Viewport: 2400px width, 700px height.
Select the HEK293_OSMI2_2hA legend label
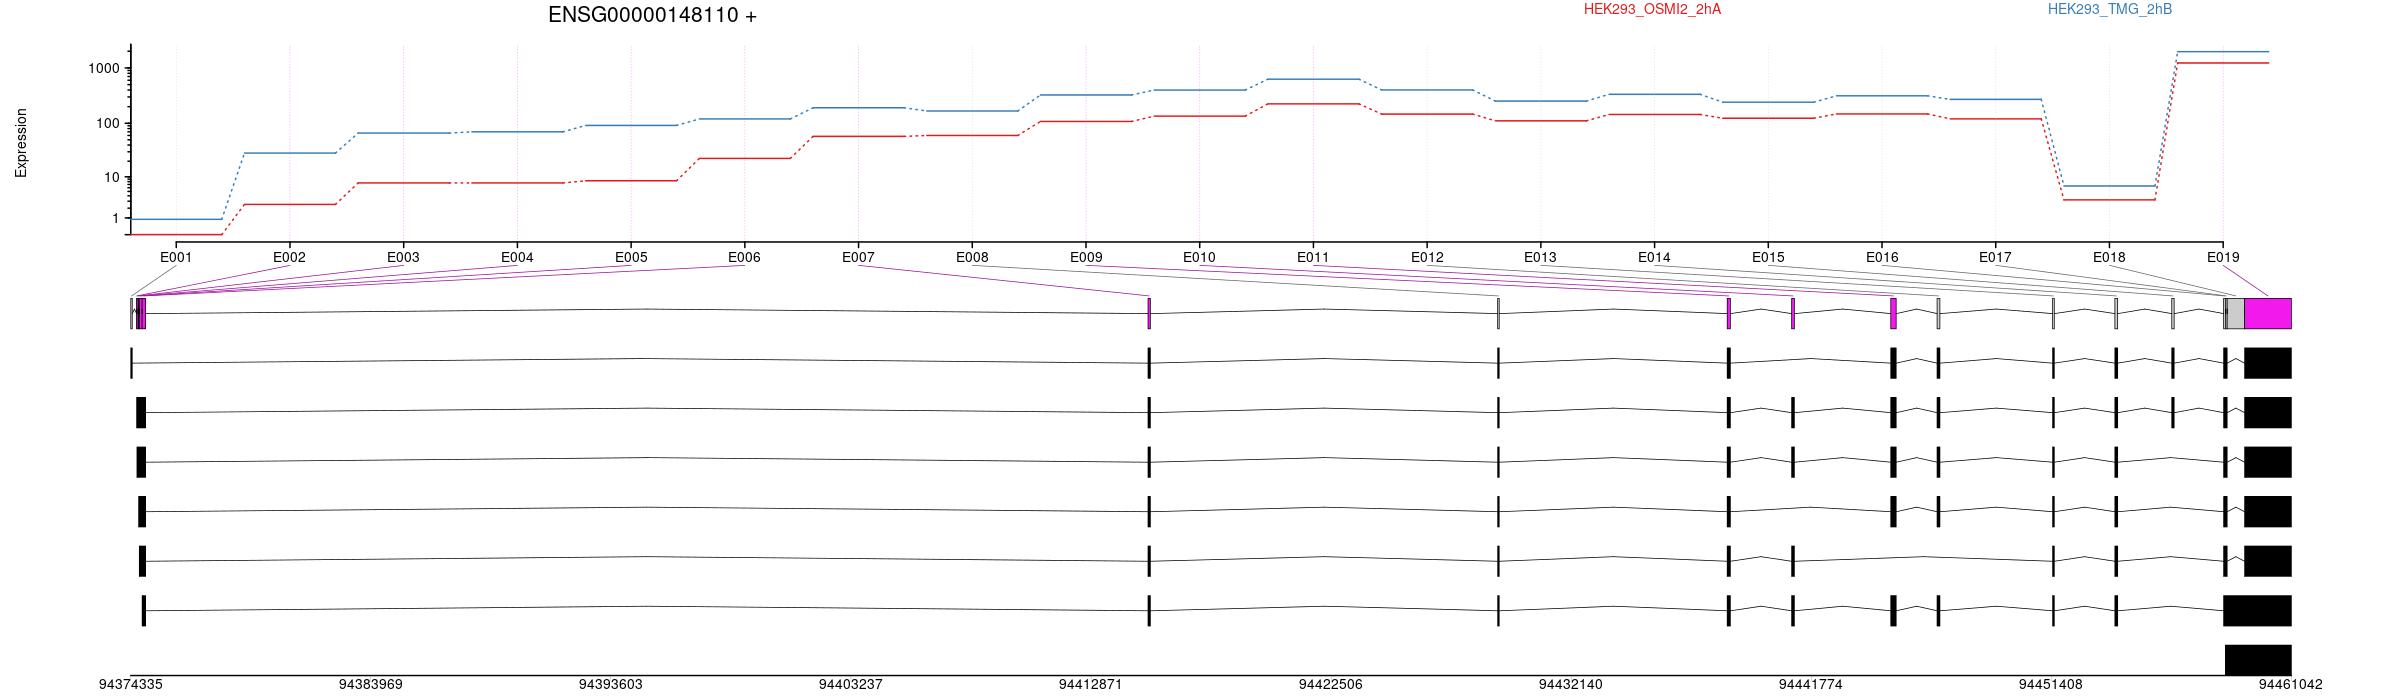click(x=1652, y=9)
